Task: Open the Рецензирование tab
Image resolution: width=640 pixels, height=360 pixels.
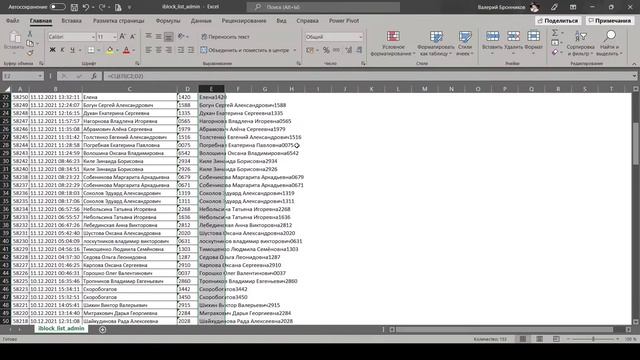Action: pyautogui.click(x=244, y=20)
